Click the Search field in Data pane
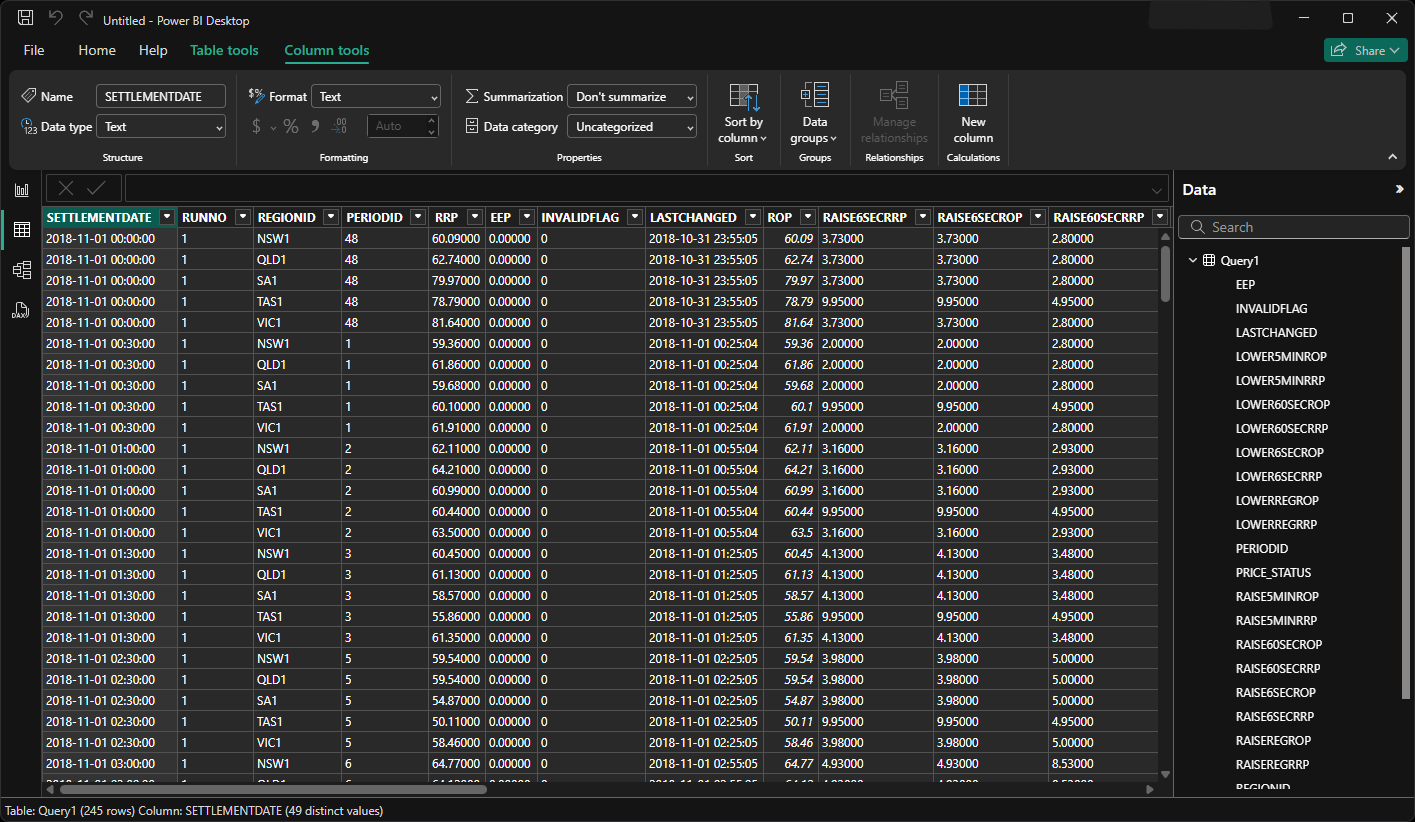 tap(1300, 227)
